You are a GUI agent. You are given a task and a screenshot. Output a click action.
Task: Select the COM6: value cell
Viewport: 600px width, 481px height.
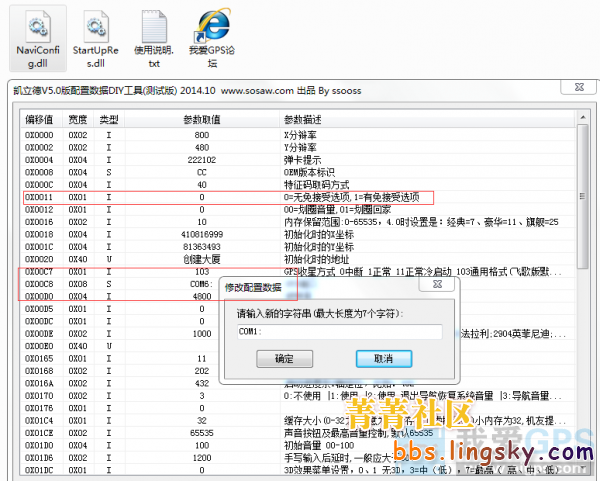point(201,284)
